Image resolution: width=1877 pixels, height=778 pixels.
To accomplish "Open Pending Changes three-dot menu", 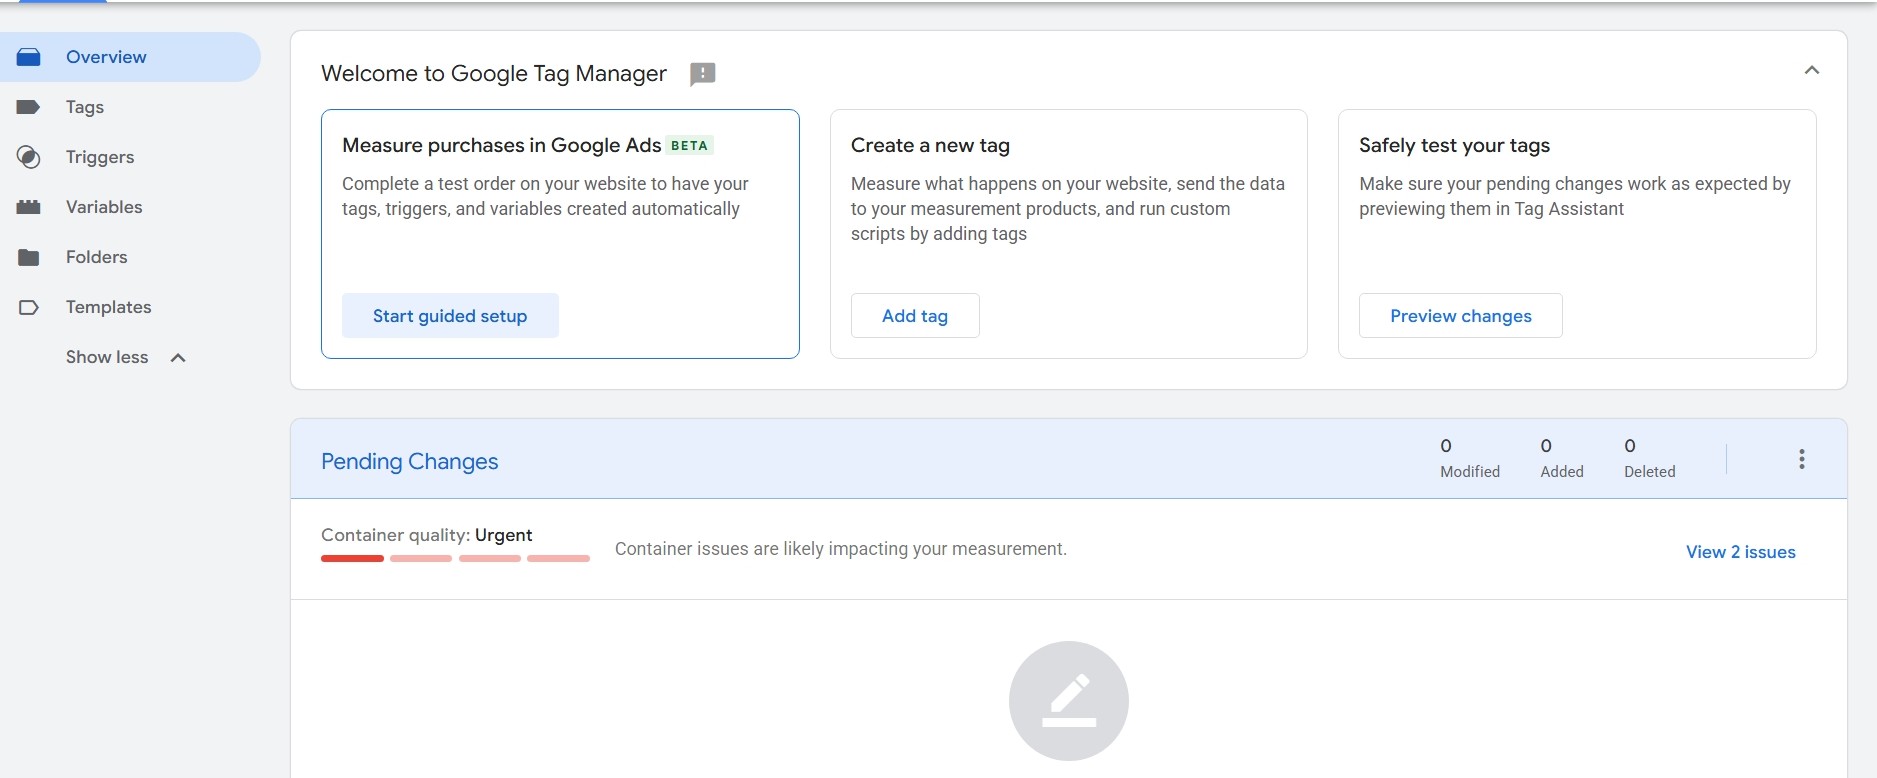I will point(1802,459).
